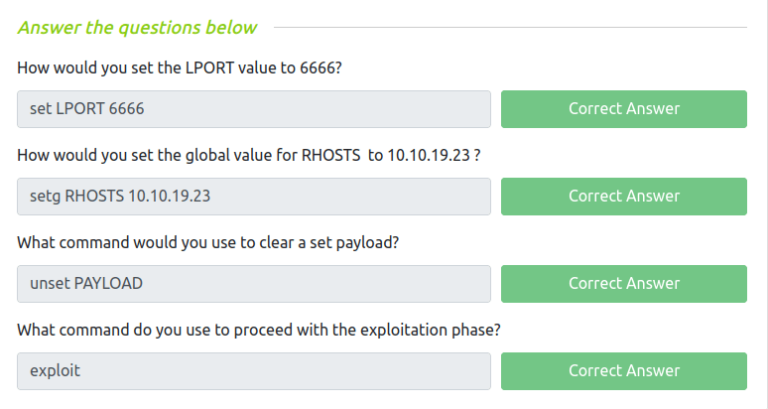Click the divider line beside the heading
The width and height of the screenshot is (768, 409).
[x=510, y=28]
